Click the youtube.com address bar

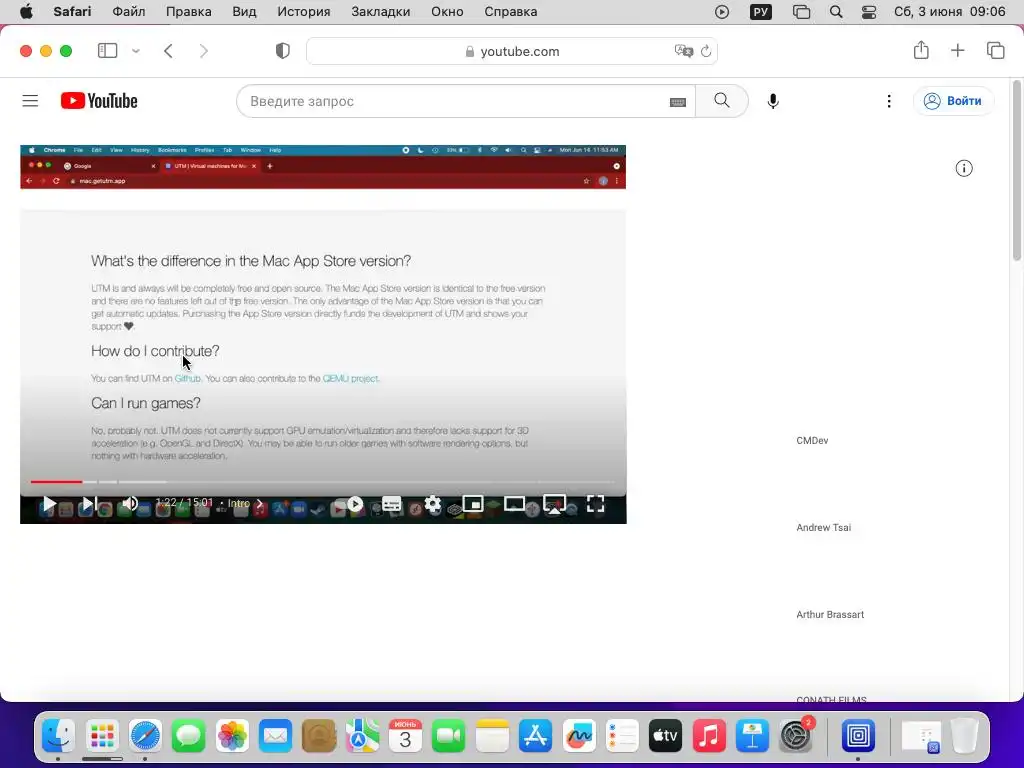point(512,51)
